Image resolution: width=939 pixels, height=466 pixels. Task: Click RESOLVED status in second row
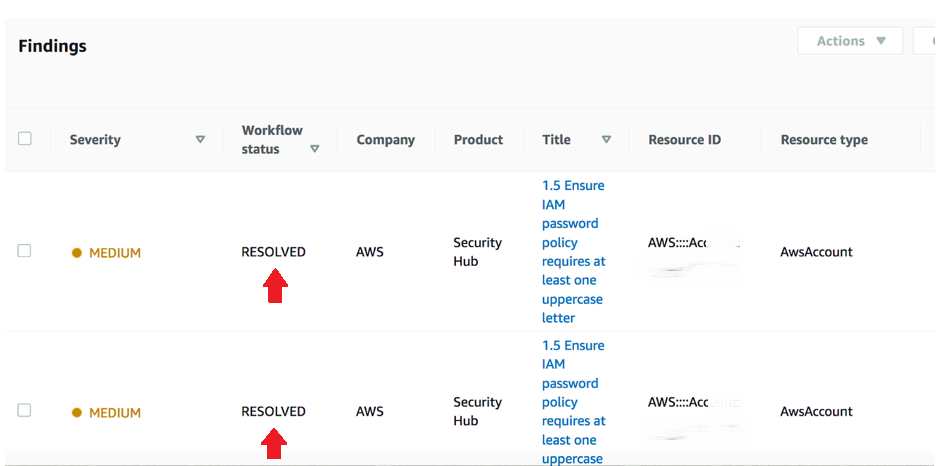click(x=274, y=411)
